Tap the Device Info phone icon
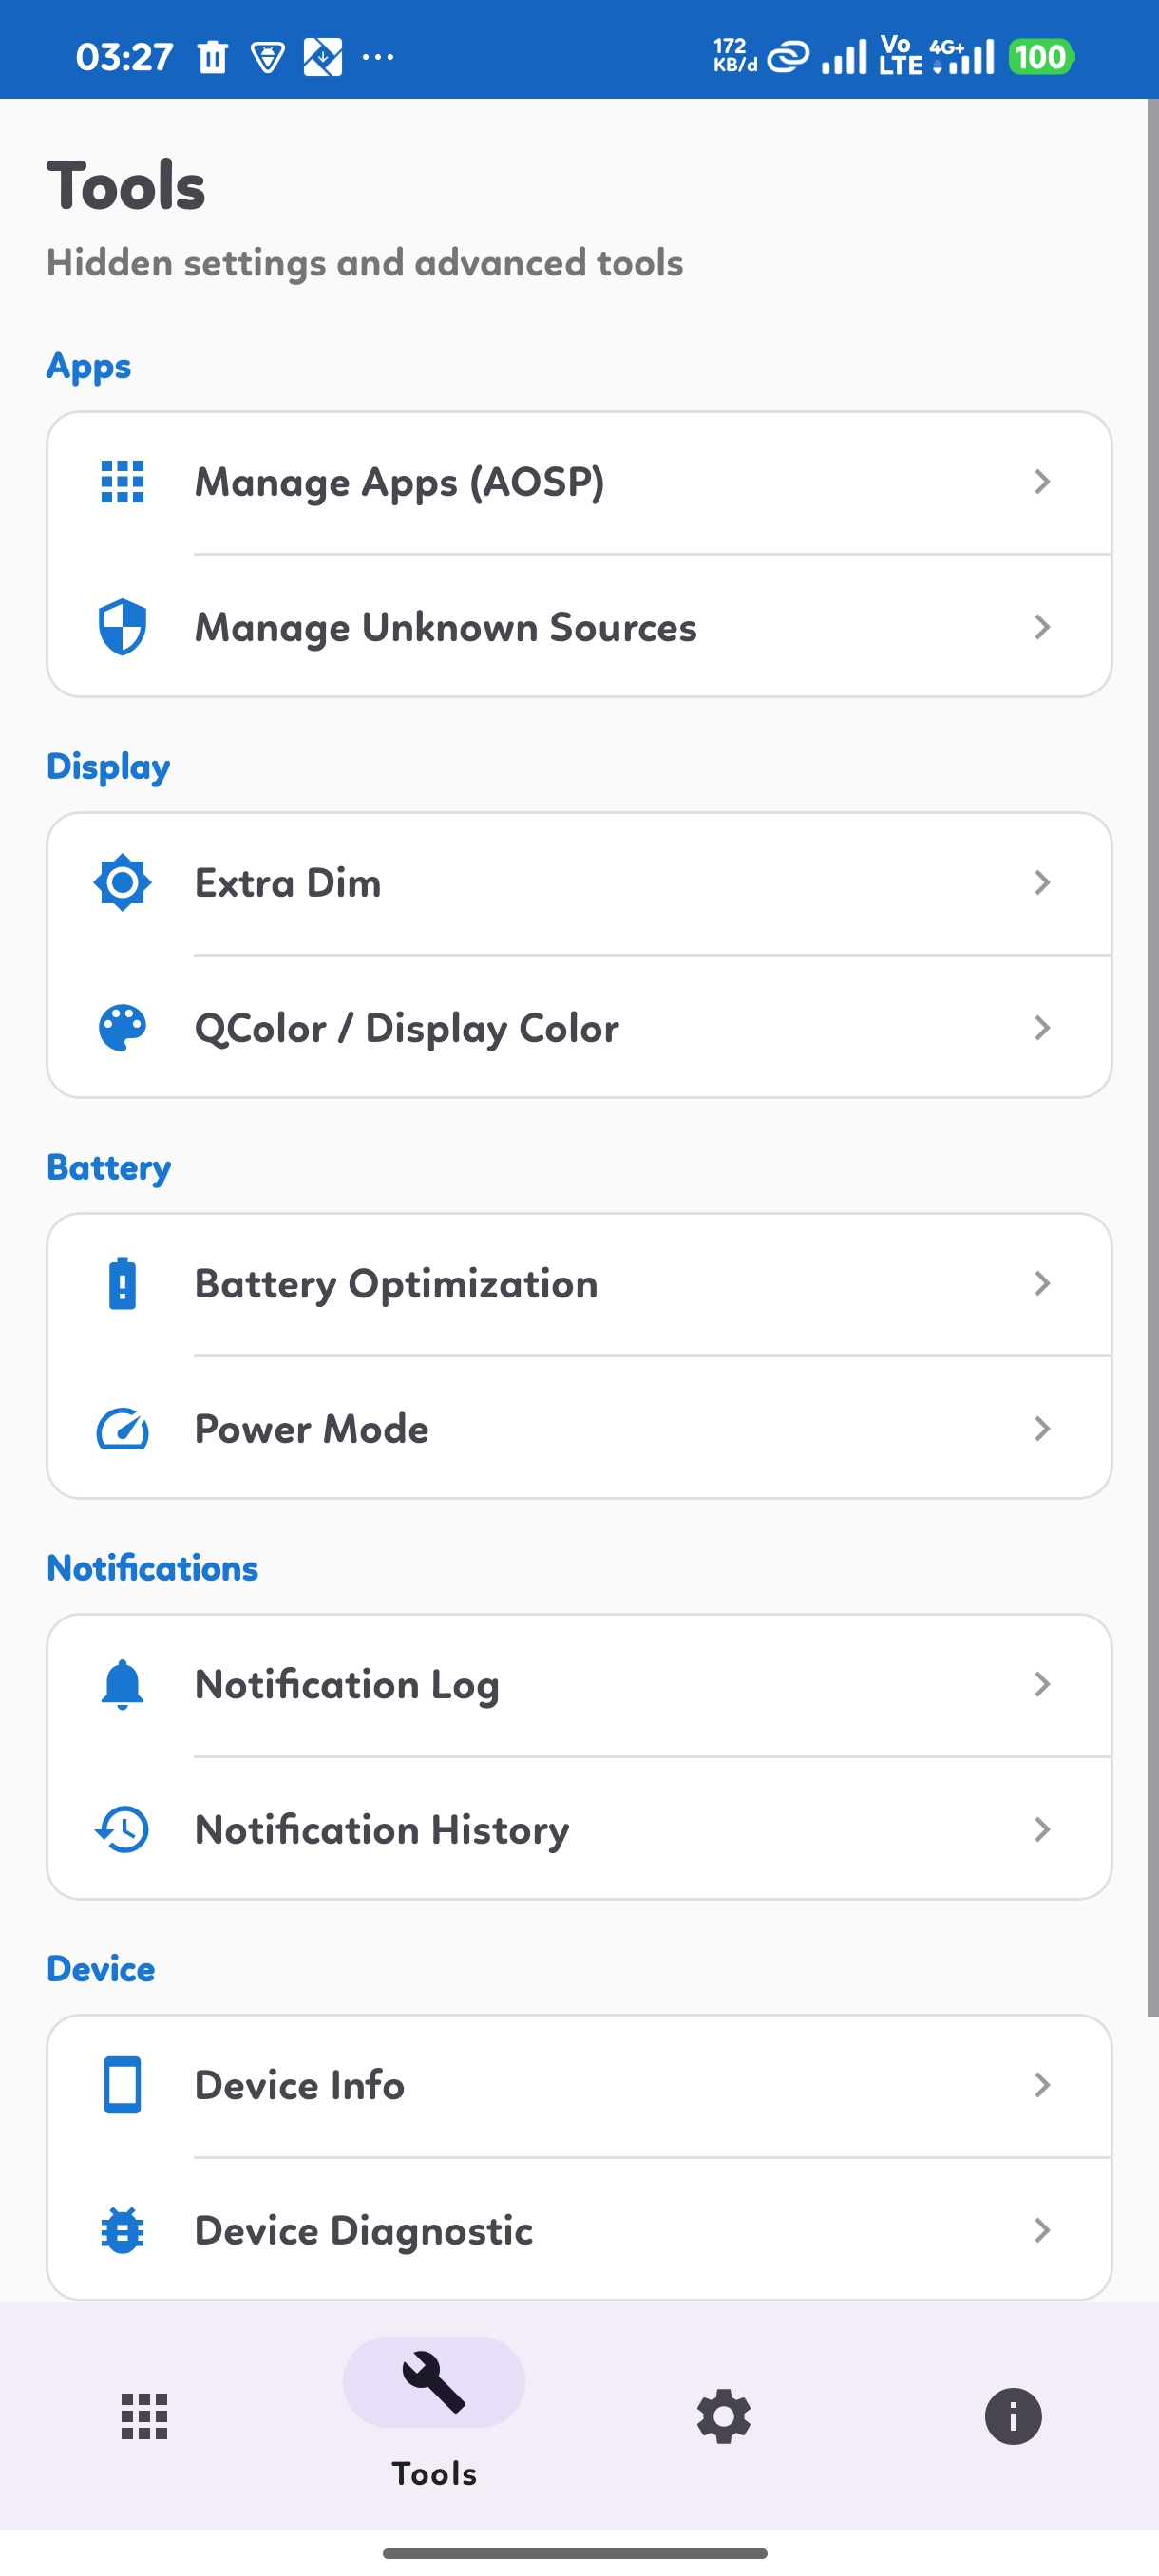Screen dimensions: 1159x2576 pyautogui.click(x=122, y=2085)
